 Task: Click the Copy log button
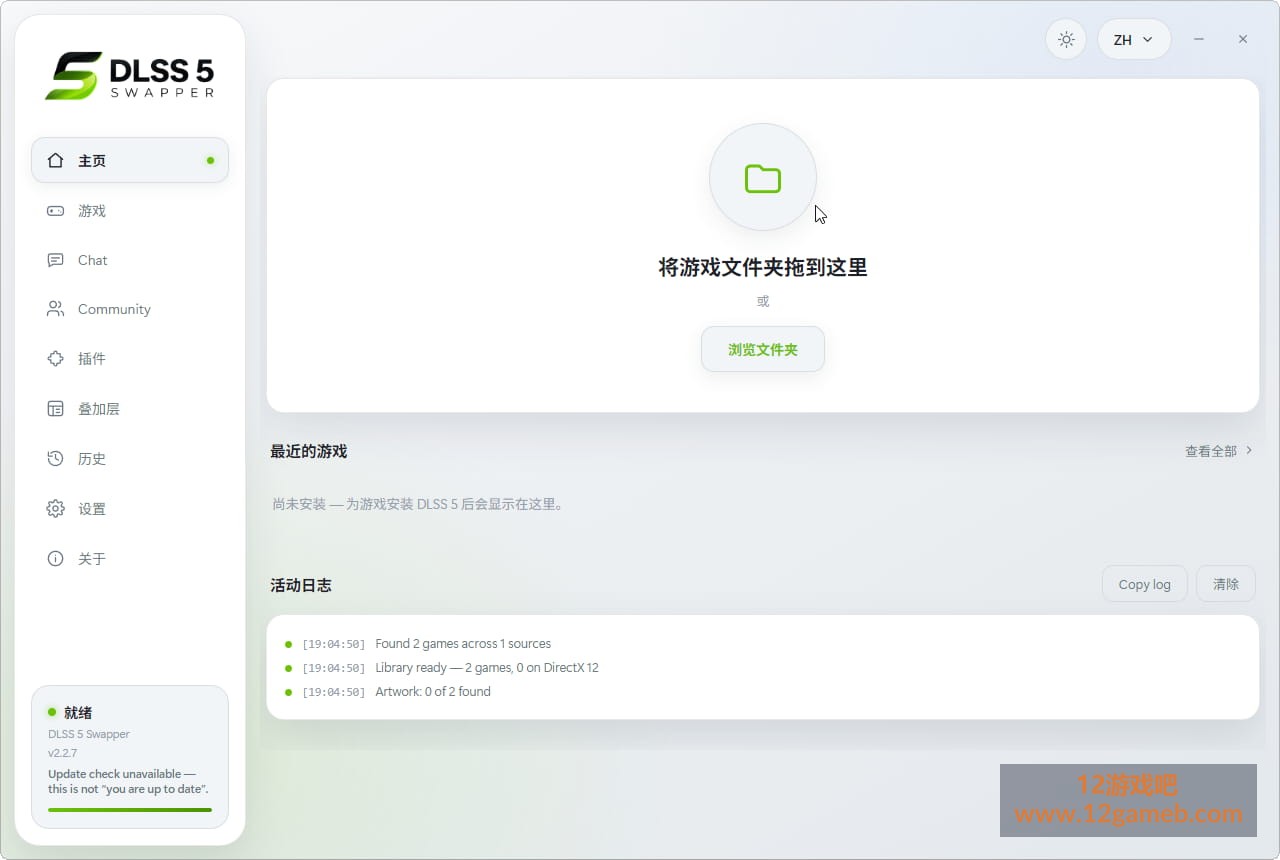click(x=1144, y=584)
